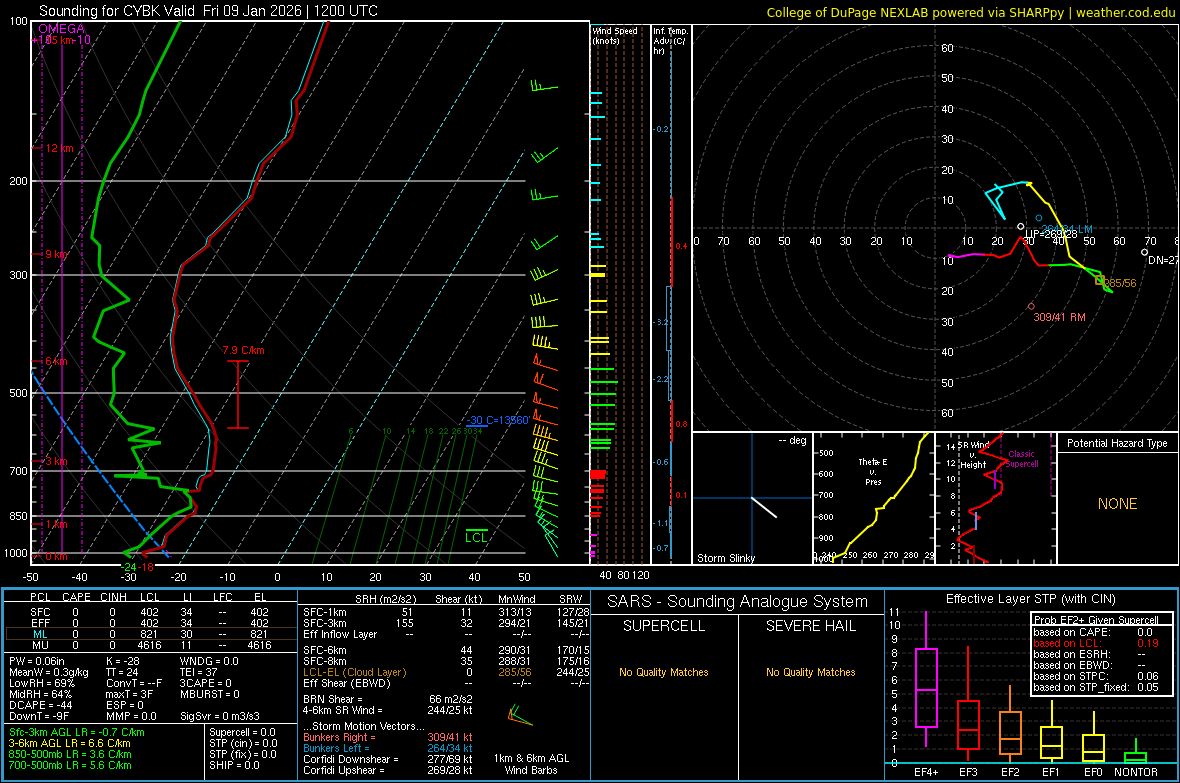Click the Supercell = 0.0 composite value
1180x783 pixels.
(242, 732)
